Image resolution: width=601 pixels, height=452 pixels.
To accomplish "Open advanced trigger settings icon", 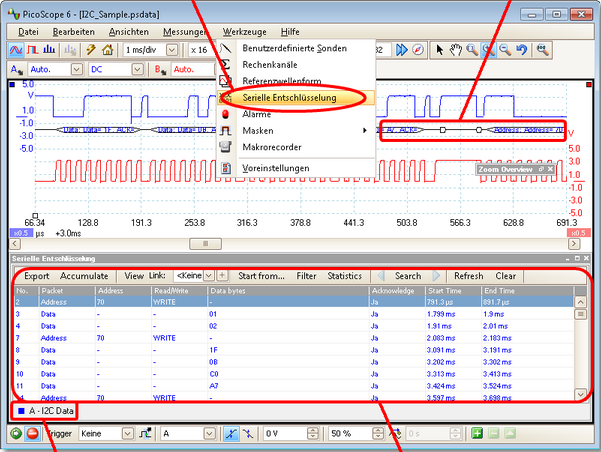I will coord(145,434).
